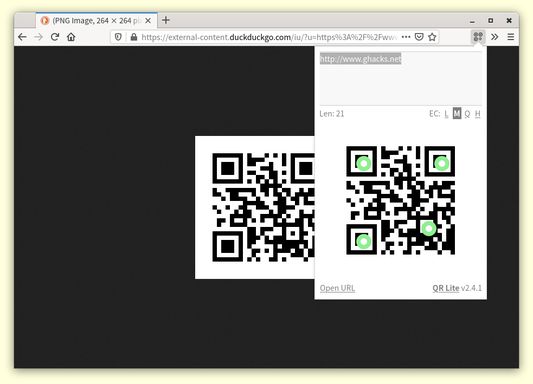This screenshot has width=533, height=384.
Task: Click the v2.4.1 version text
Action: 471,288
